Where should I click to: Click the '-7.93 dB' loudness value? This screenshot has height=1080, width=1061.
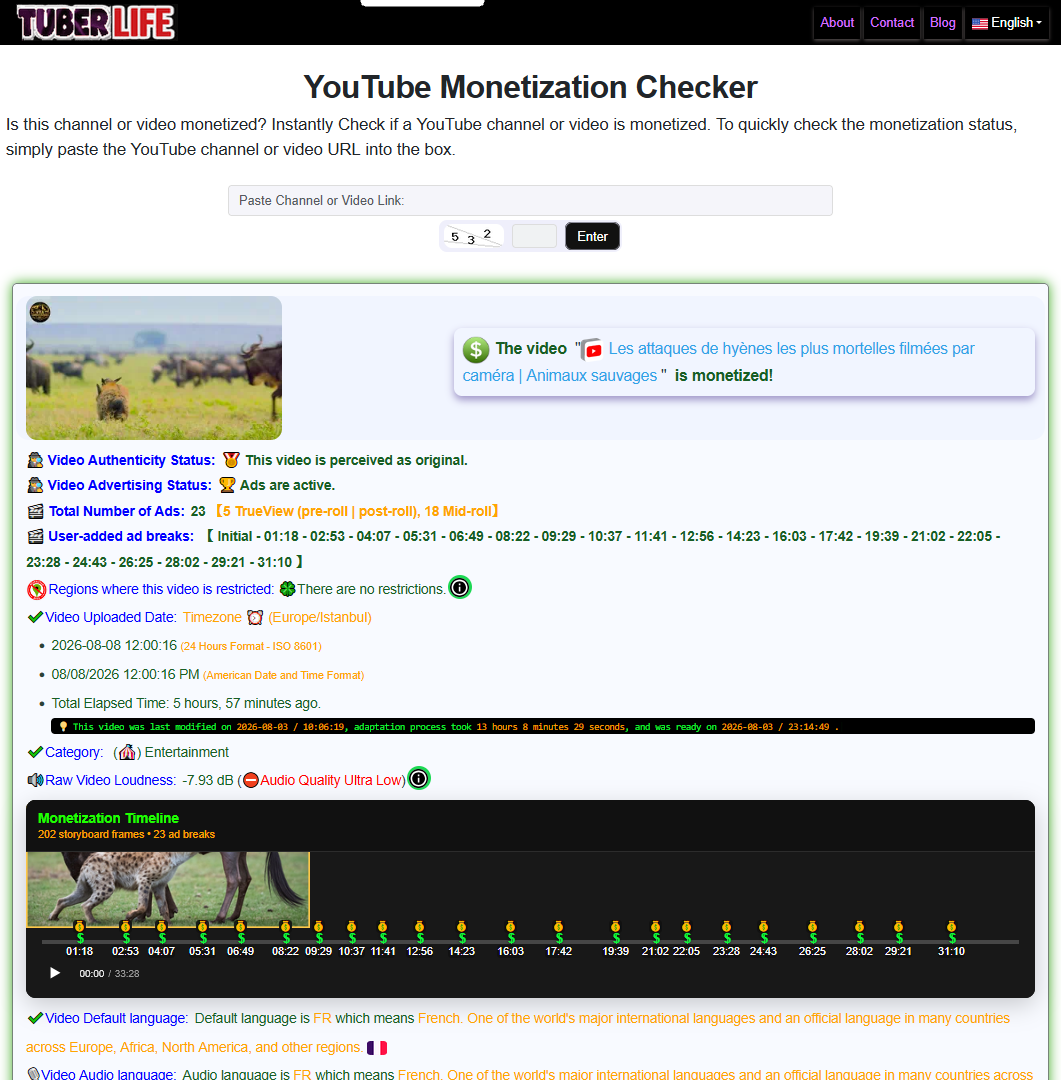click(x=207, y=780)
